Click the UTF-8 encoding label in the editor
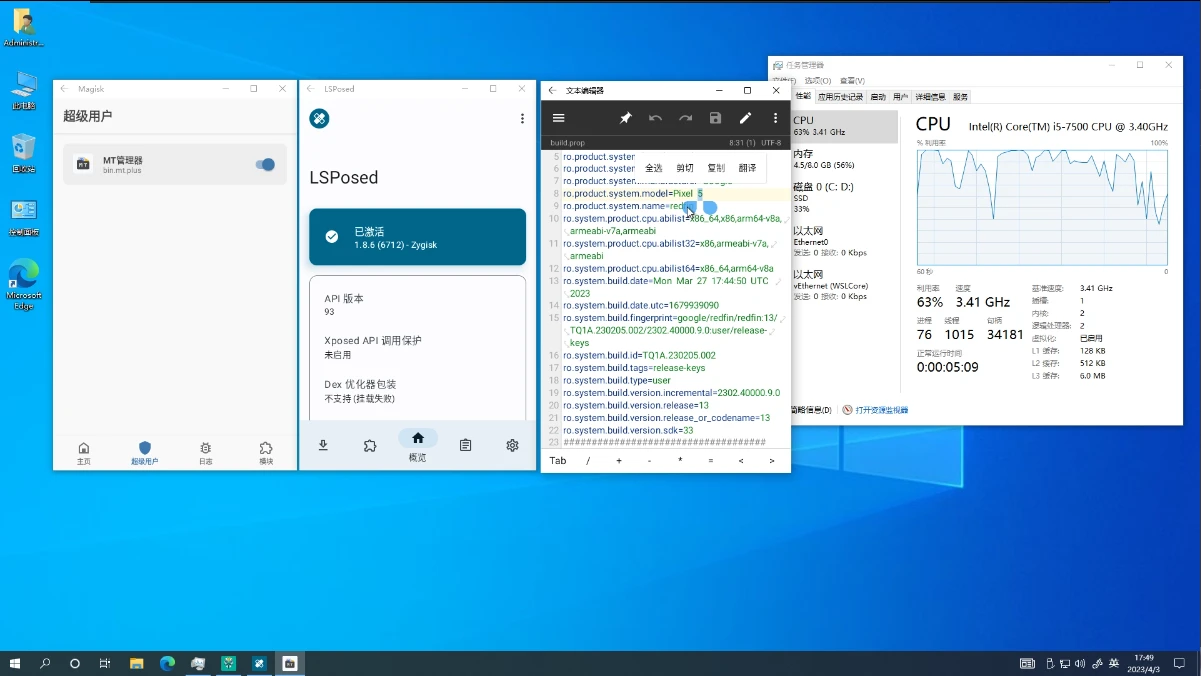The image size is (1201, 676). point(770,143)
